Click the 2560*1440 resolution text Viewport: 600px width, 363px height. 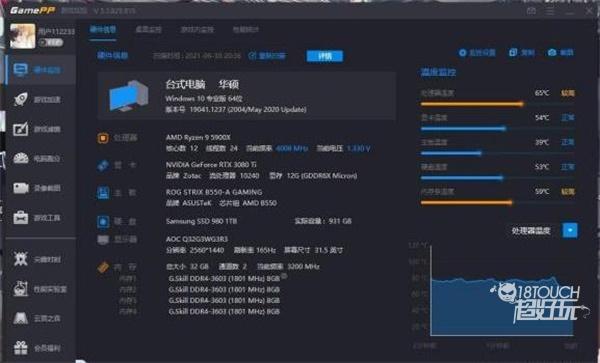pos(206,250)
